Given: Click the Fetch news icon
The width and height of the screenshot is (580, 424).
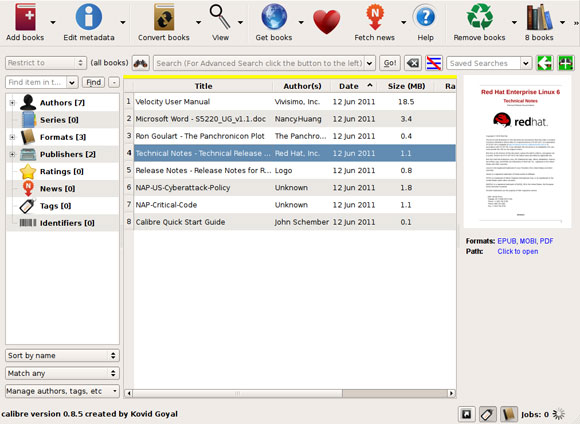Looking at the screenshot, I should pos(375,17).
